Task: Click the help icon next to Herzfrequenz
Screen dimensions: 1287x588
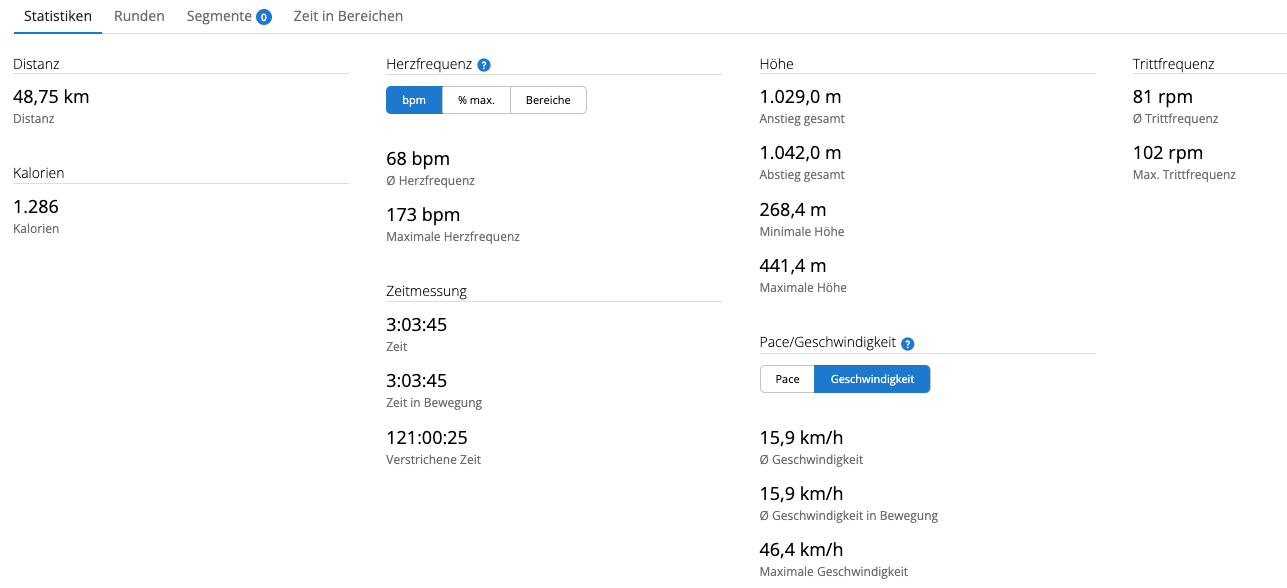Action: point(484,65)
